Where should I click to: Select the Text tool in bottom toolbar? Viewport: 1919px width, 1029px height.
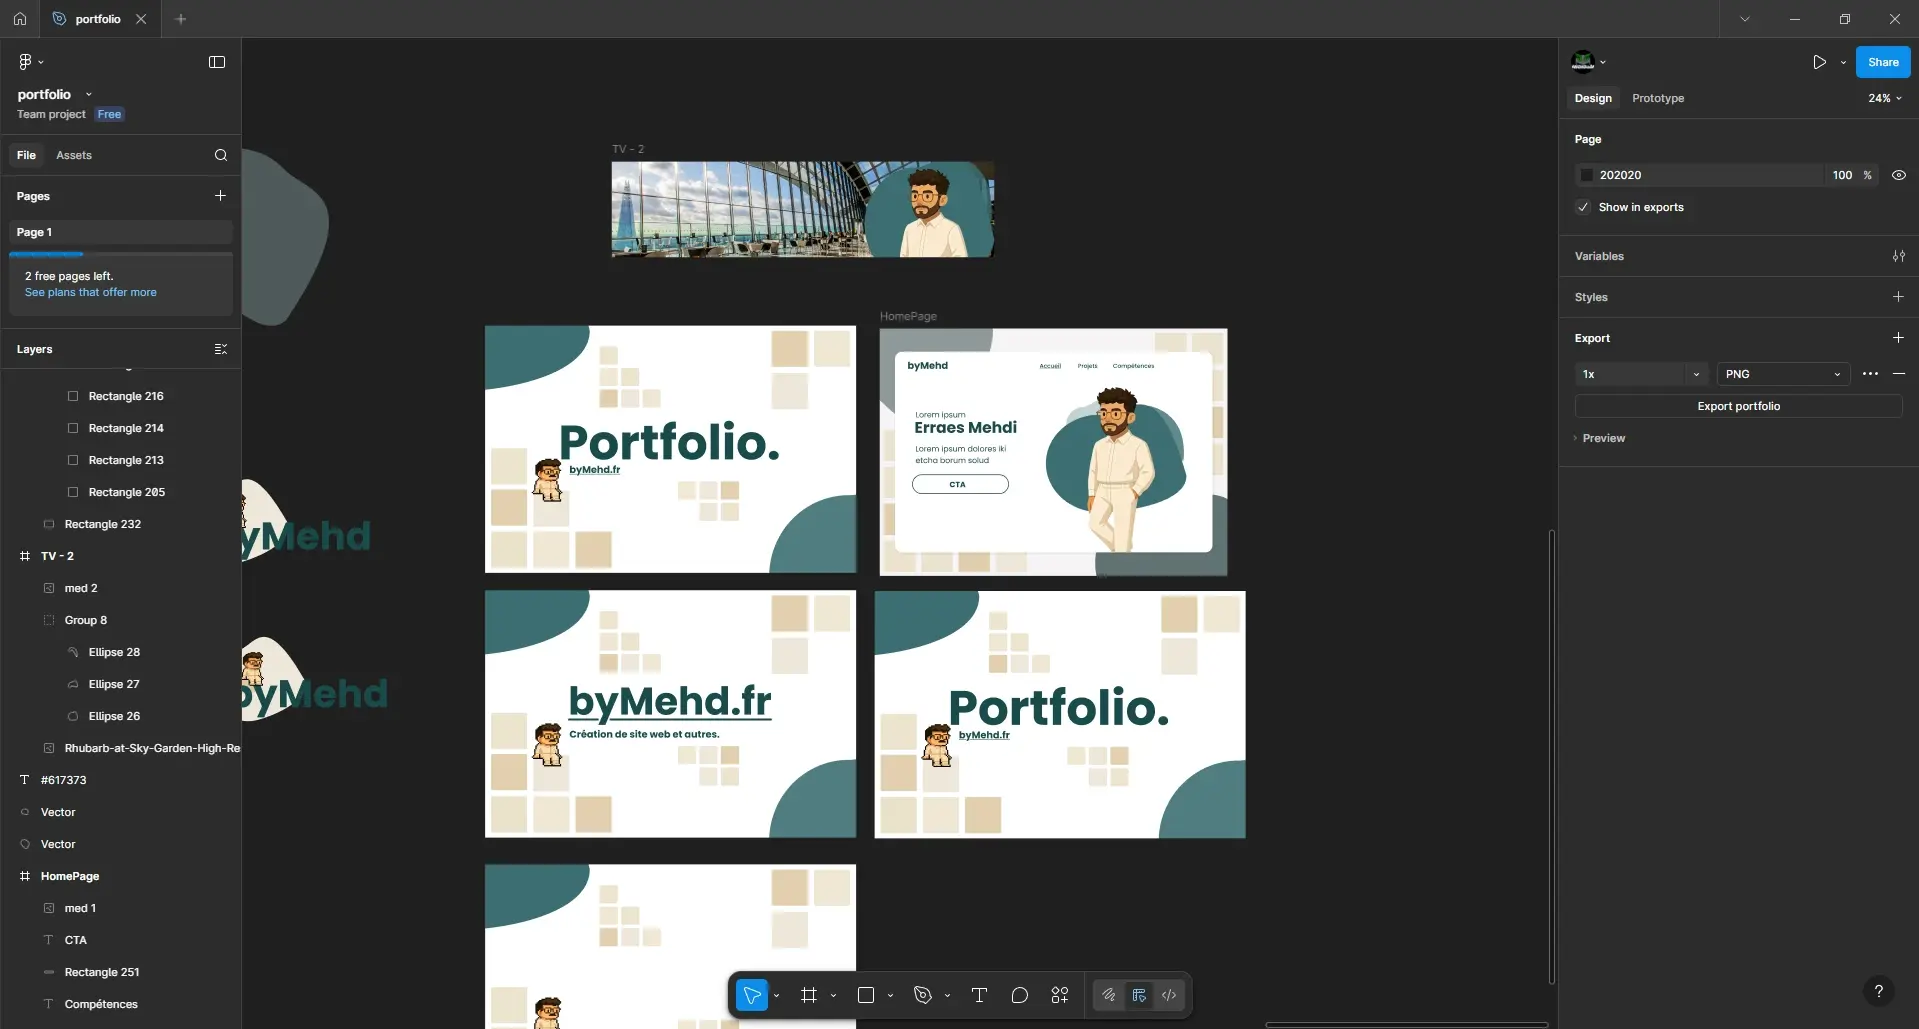click(x=979, y=995)
